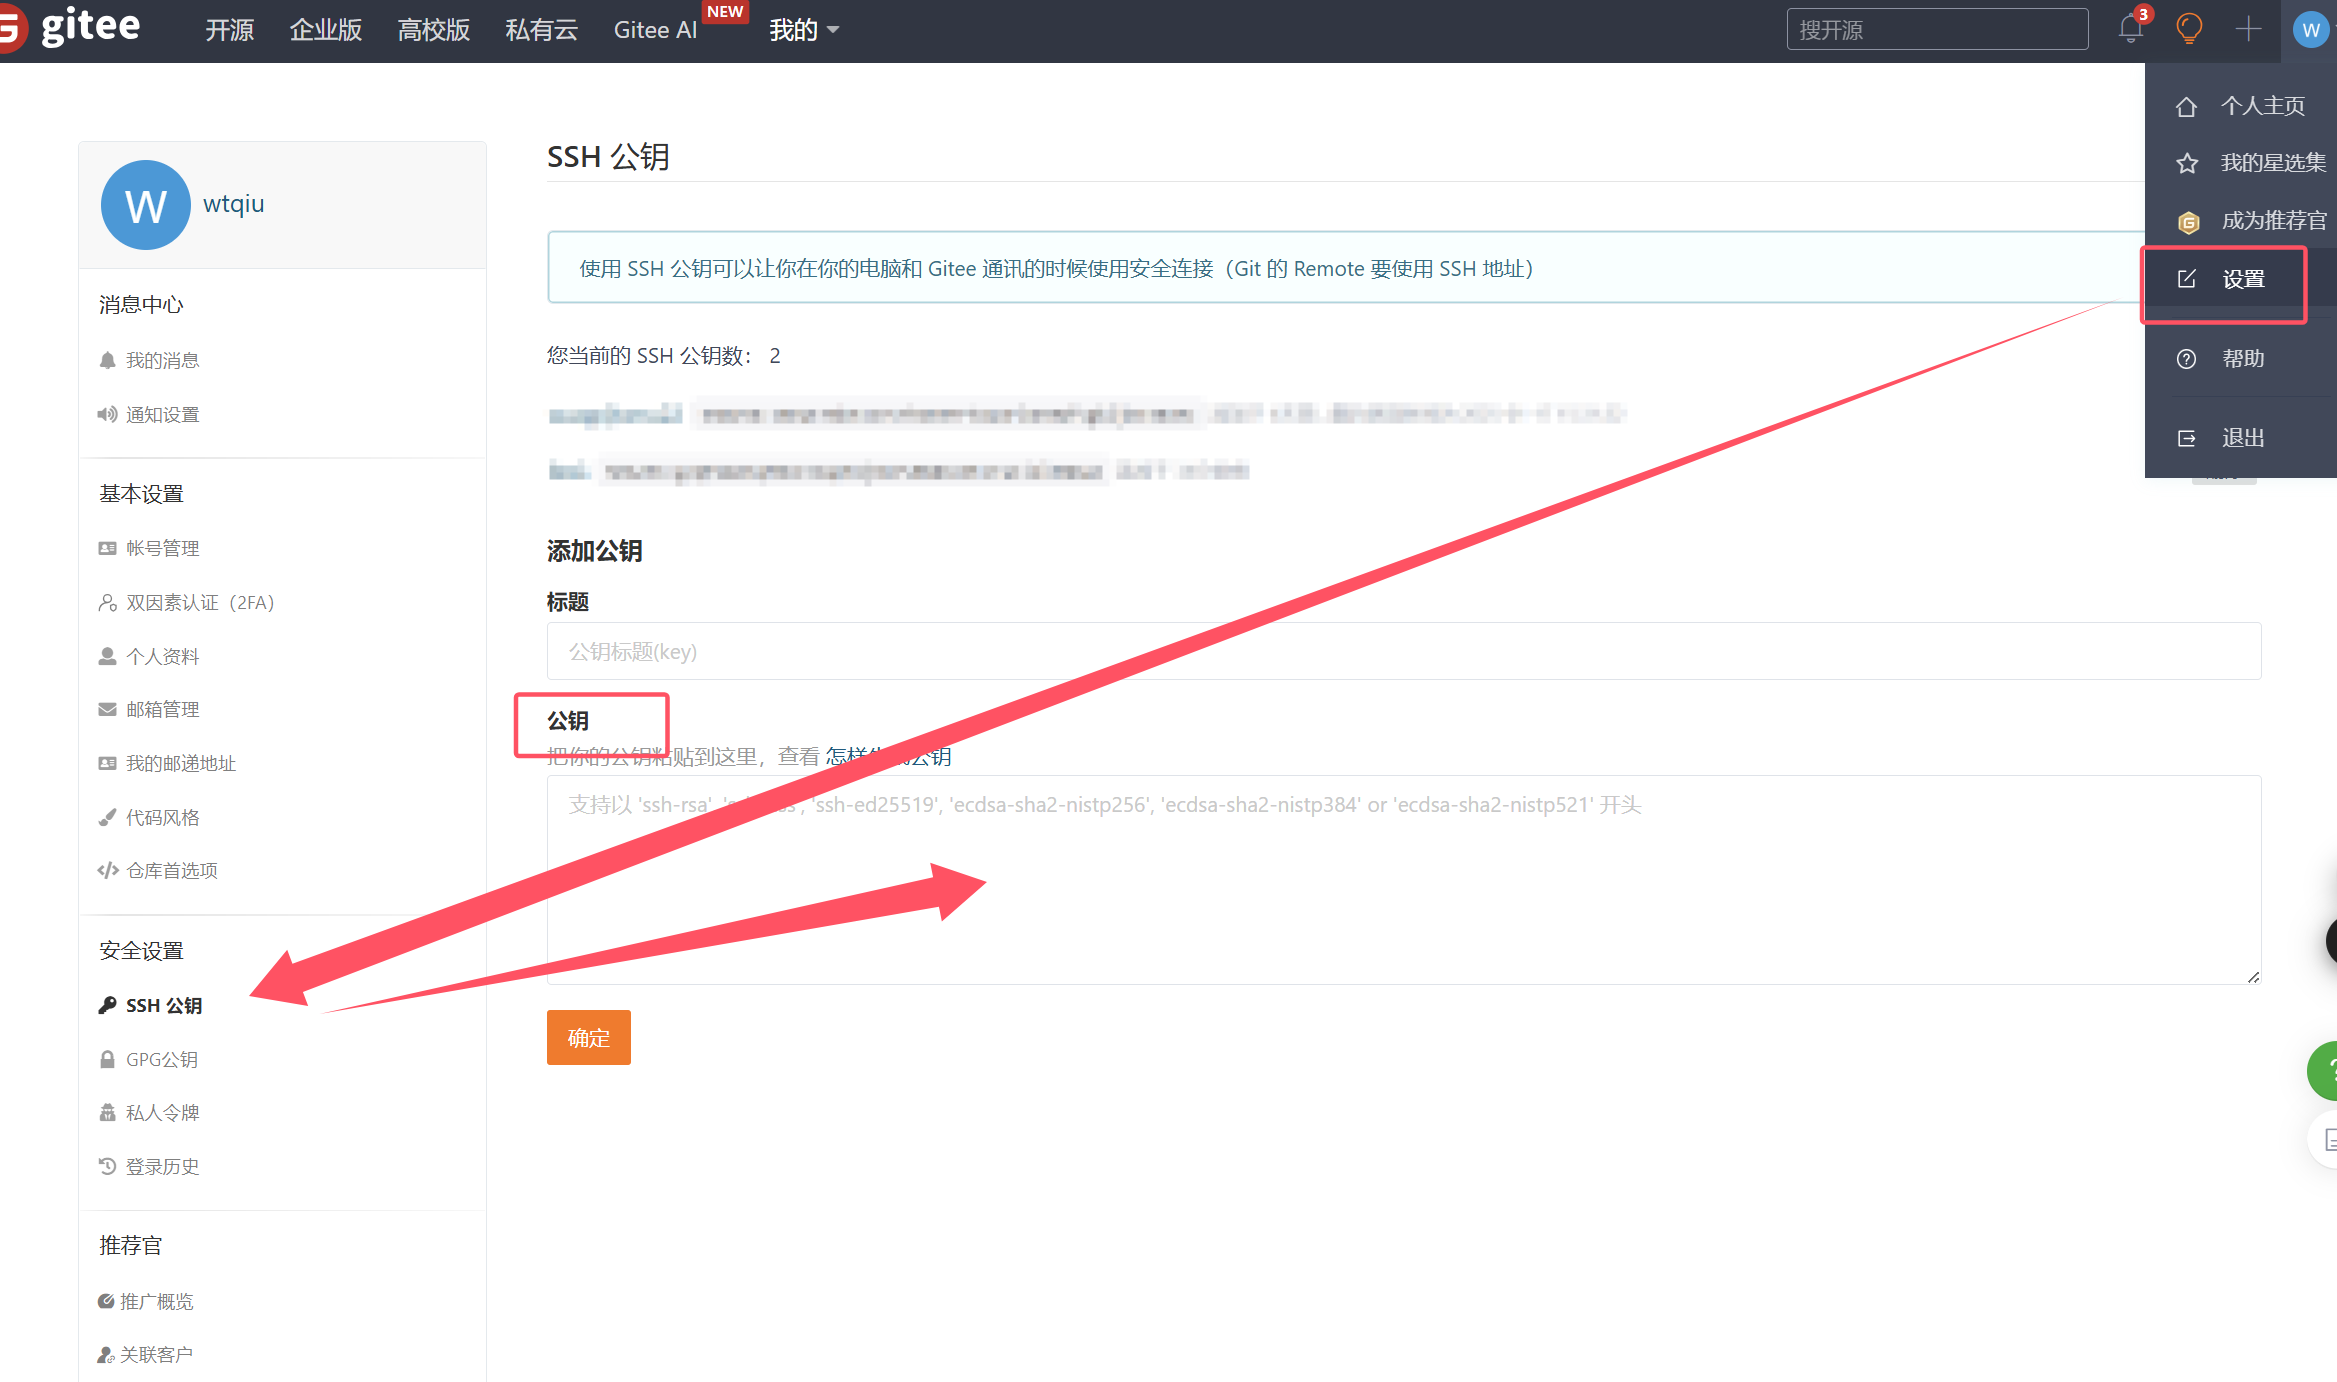Open the user avatar menu in header

point(2311,30)
